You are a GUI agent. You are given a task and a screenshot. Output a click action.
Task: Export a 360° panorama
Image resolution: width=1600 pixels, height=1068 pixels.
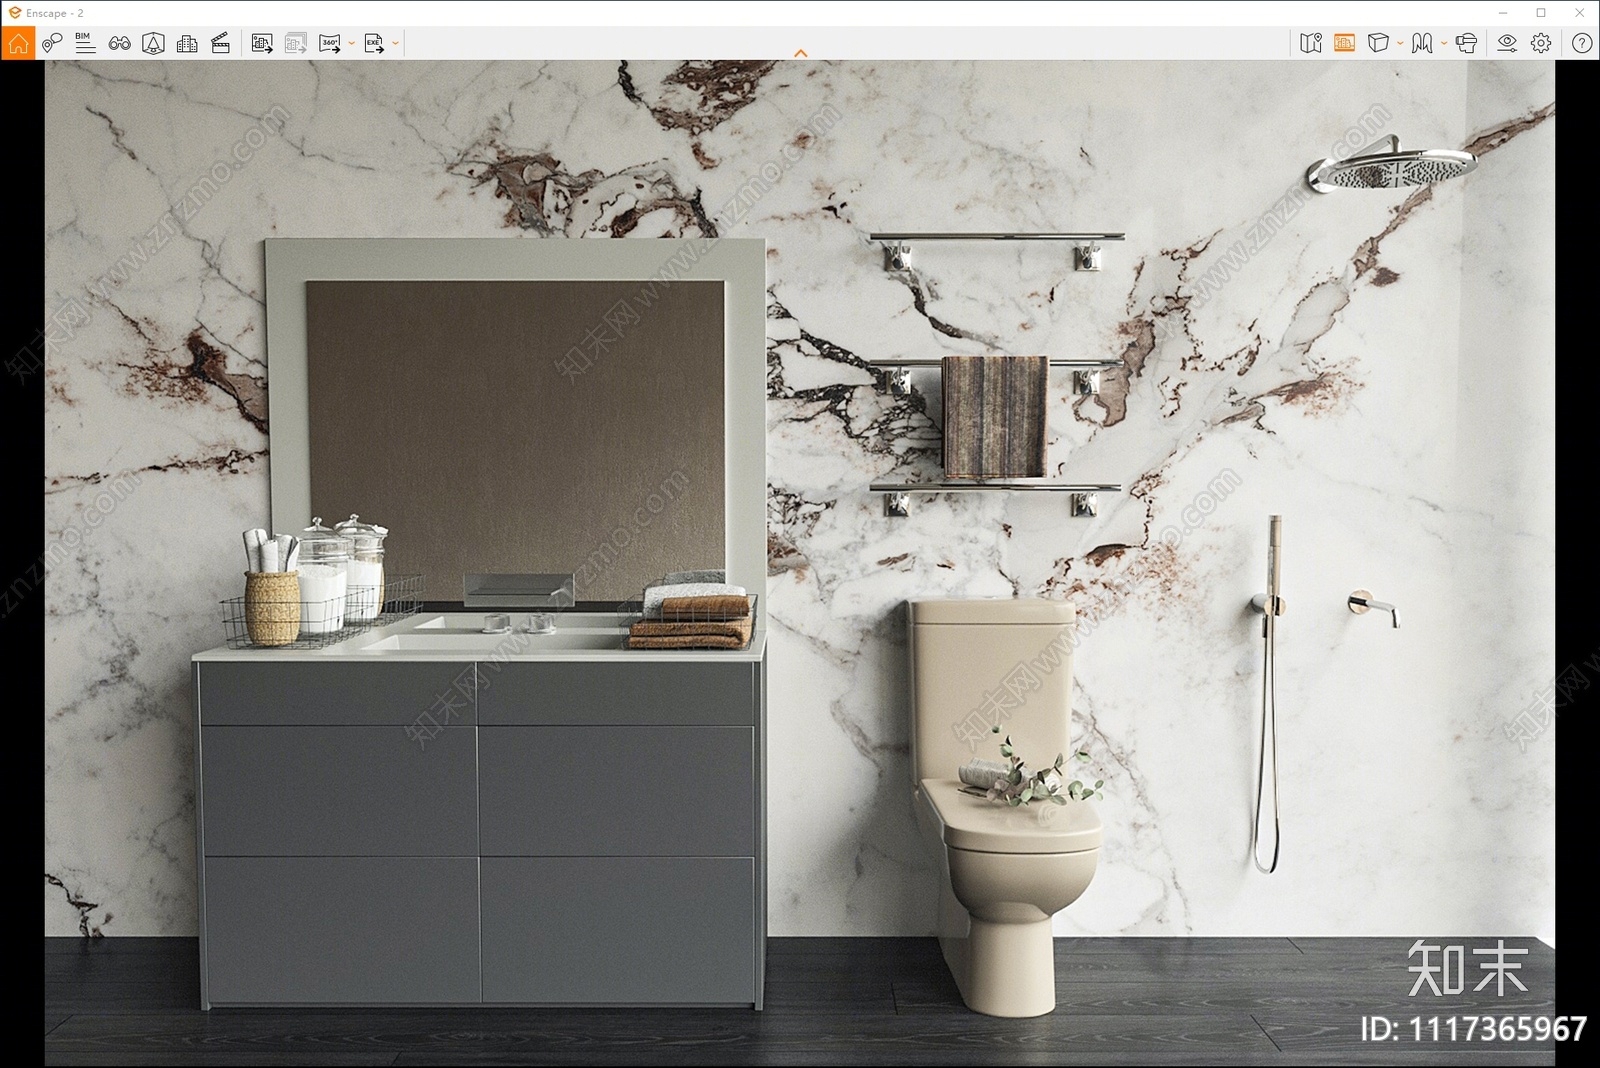(x=329, y=43)
